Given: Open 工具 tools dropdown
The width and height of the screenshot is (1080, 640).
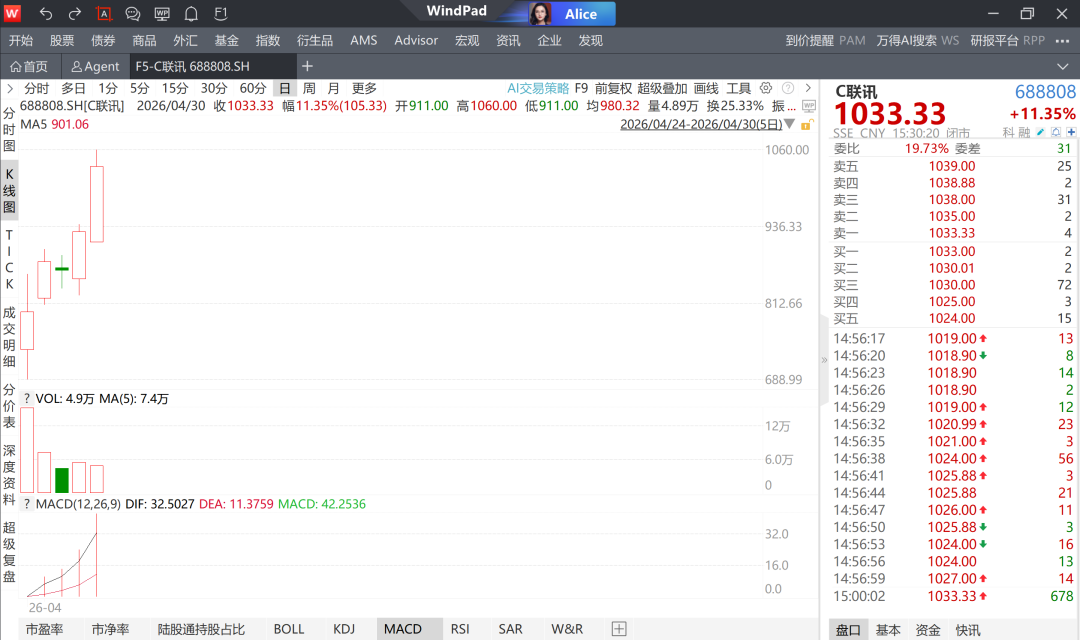Looking at the screenshot, I should (x=738, y=88).
